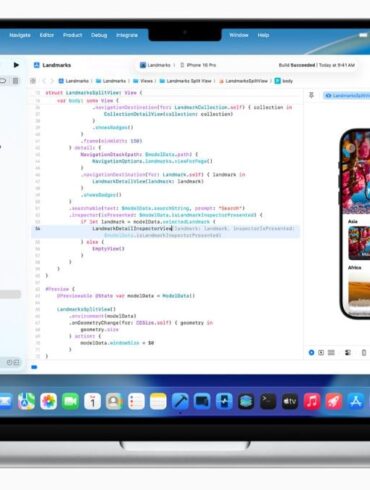Viewport: 370px width, 490px height.
Task: Enable Live preview mode button
Action: 311,352
